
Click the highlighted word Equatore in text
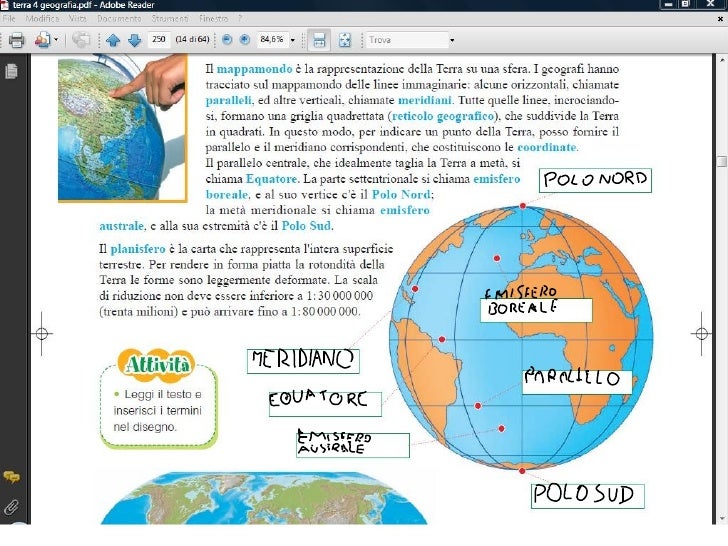coord(272,179)
